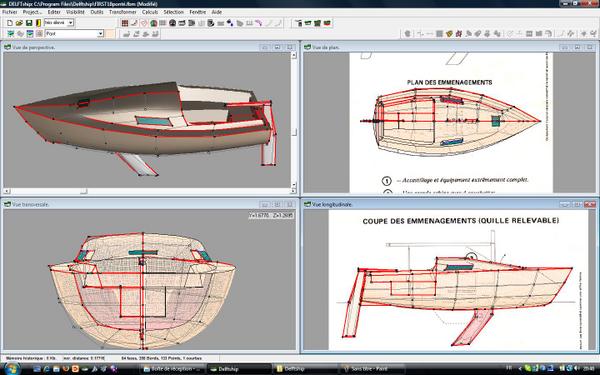Open the Fenêtre menu

click(198, 12)
